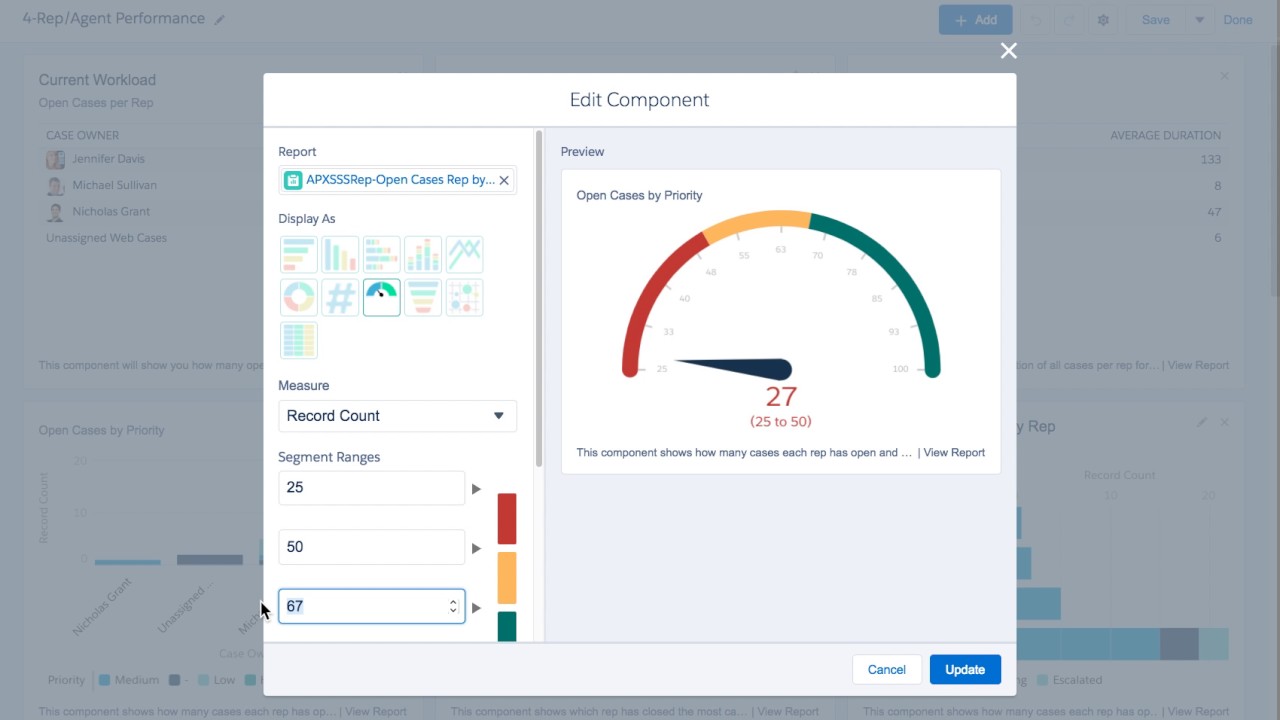Click the Escalated legend item
1280x720 pixels.
click(x=1069, y=680)
